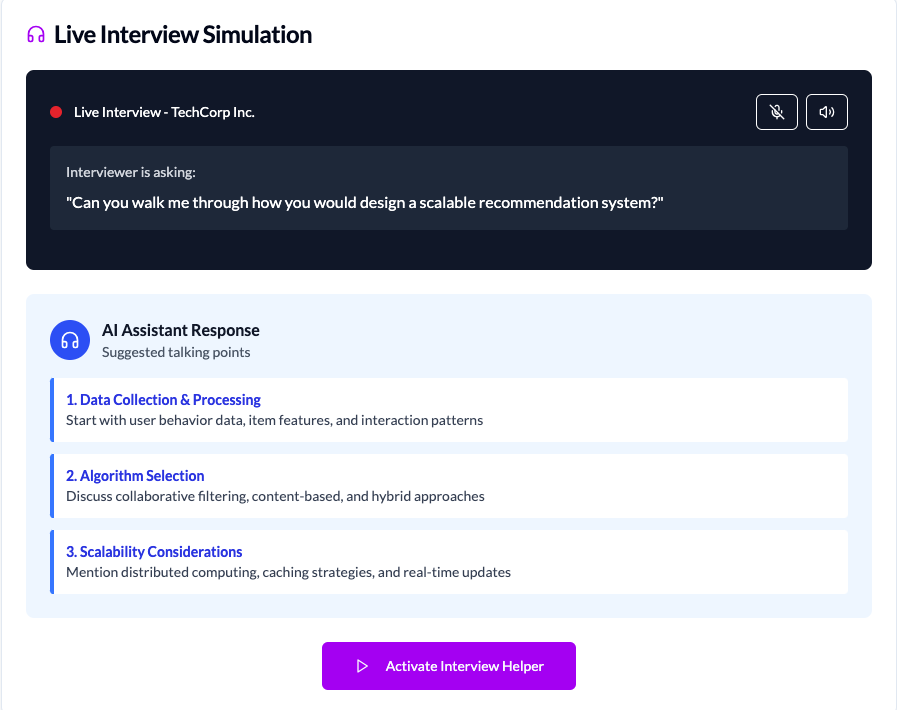
Task: Open the Scalability Considerations talking point
Action: click(154, 552)
